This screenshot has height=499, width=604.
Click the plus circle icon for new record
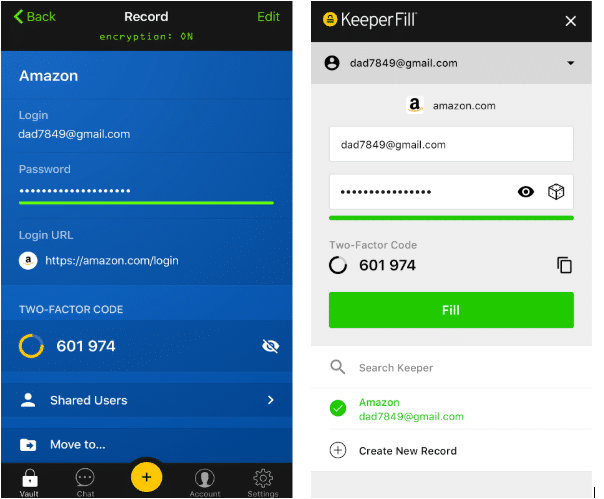pos(338,450)
